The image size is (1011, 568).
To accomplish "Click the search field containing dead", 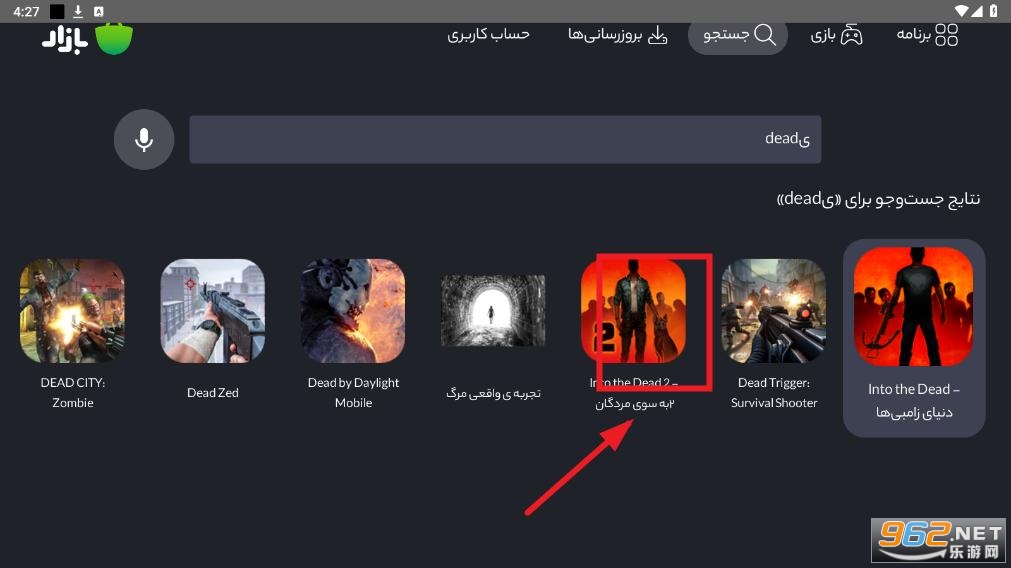I will [x=505, y=139].
